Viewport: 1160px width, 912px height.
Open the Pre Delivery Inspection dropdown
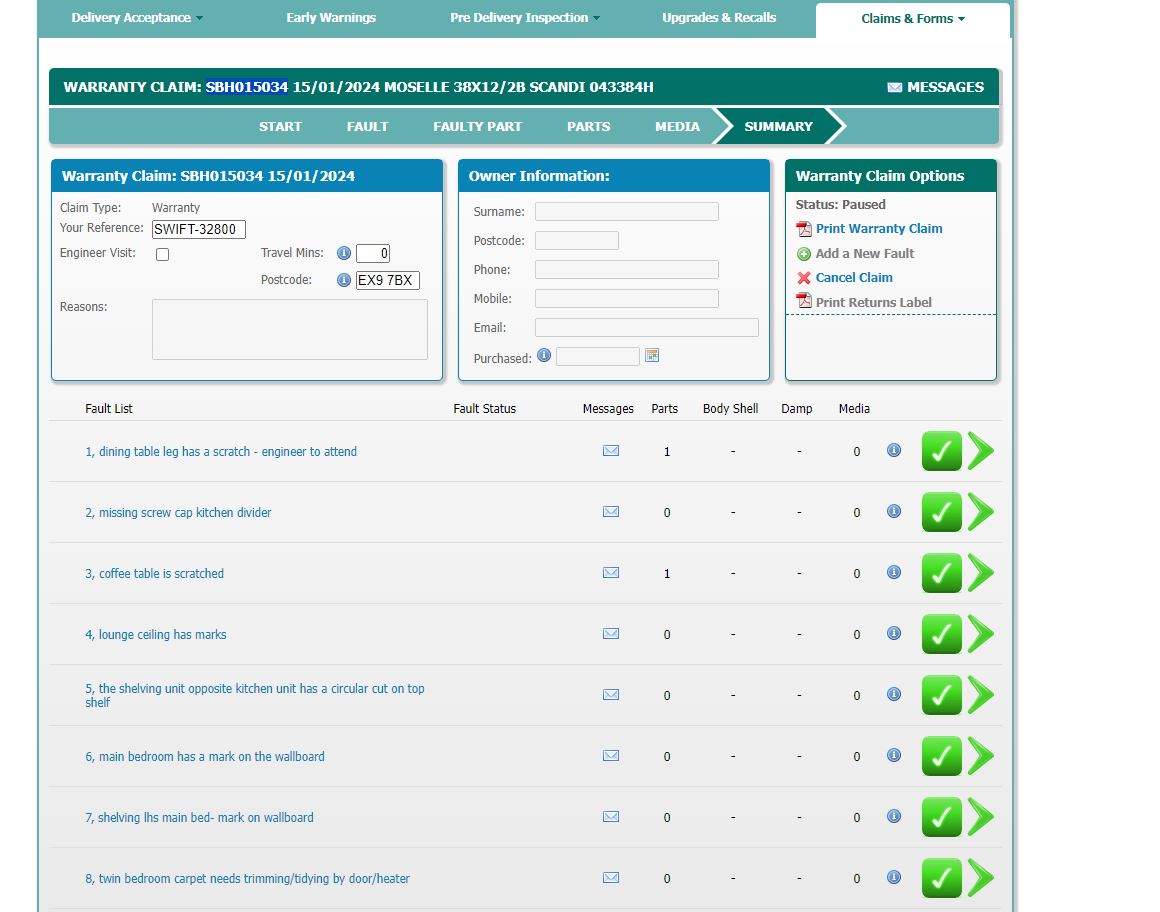coord(525,18)
